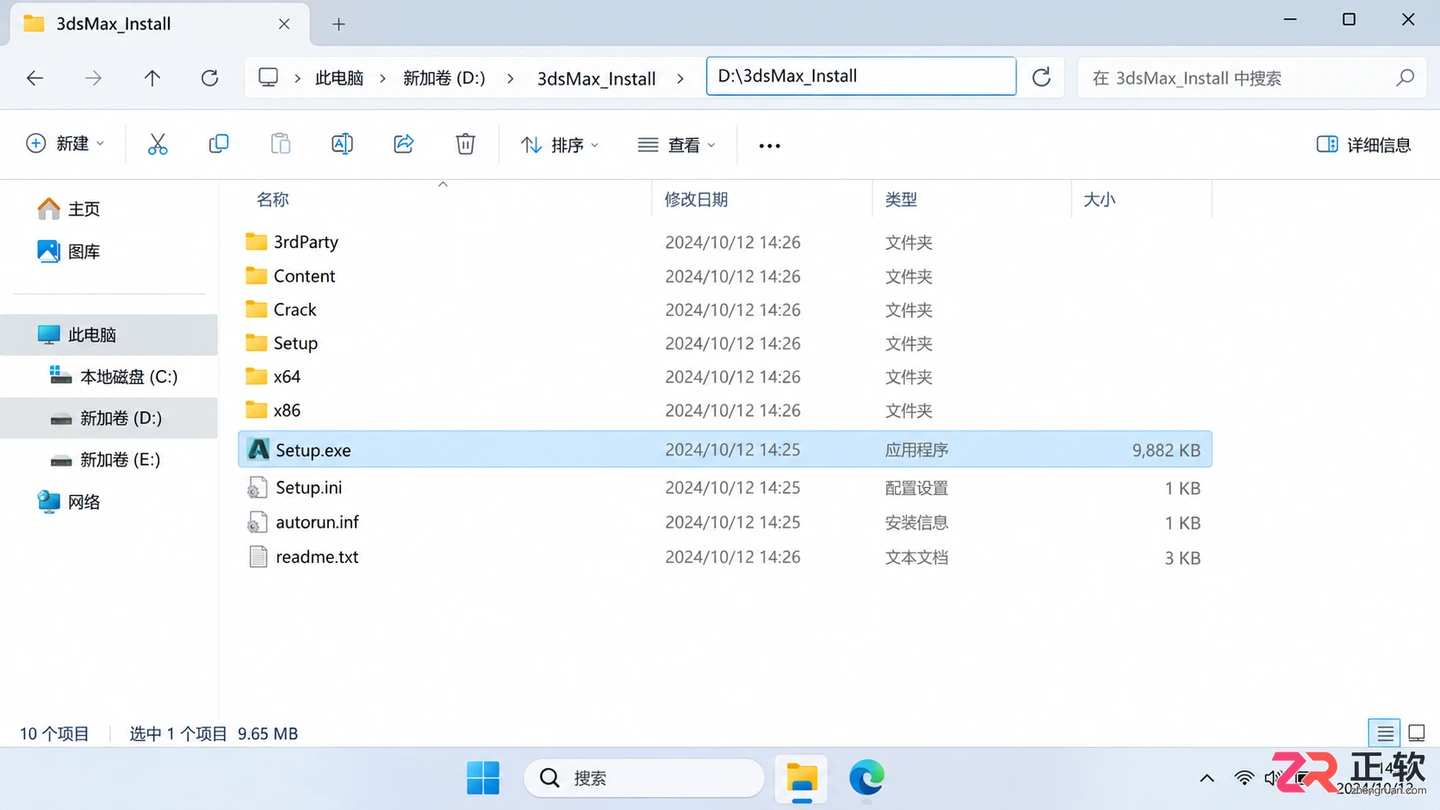
Task: Click refresh icon left of breadcrumb
Action: (x=210, y=78)
